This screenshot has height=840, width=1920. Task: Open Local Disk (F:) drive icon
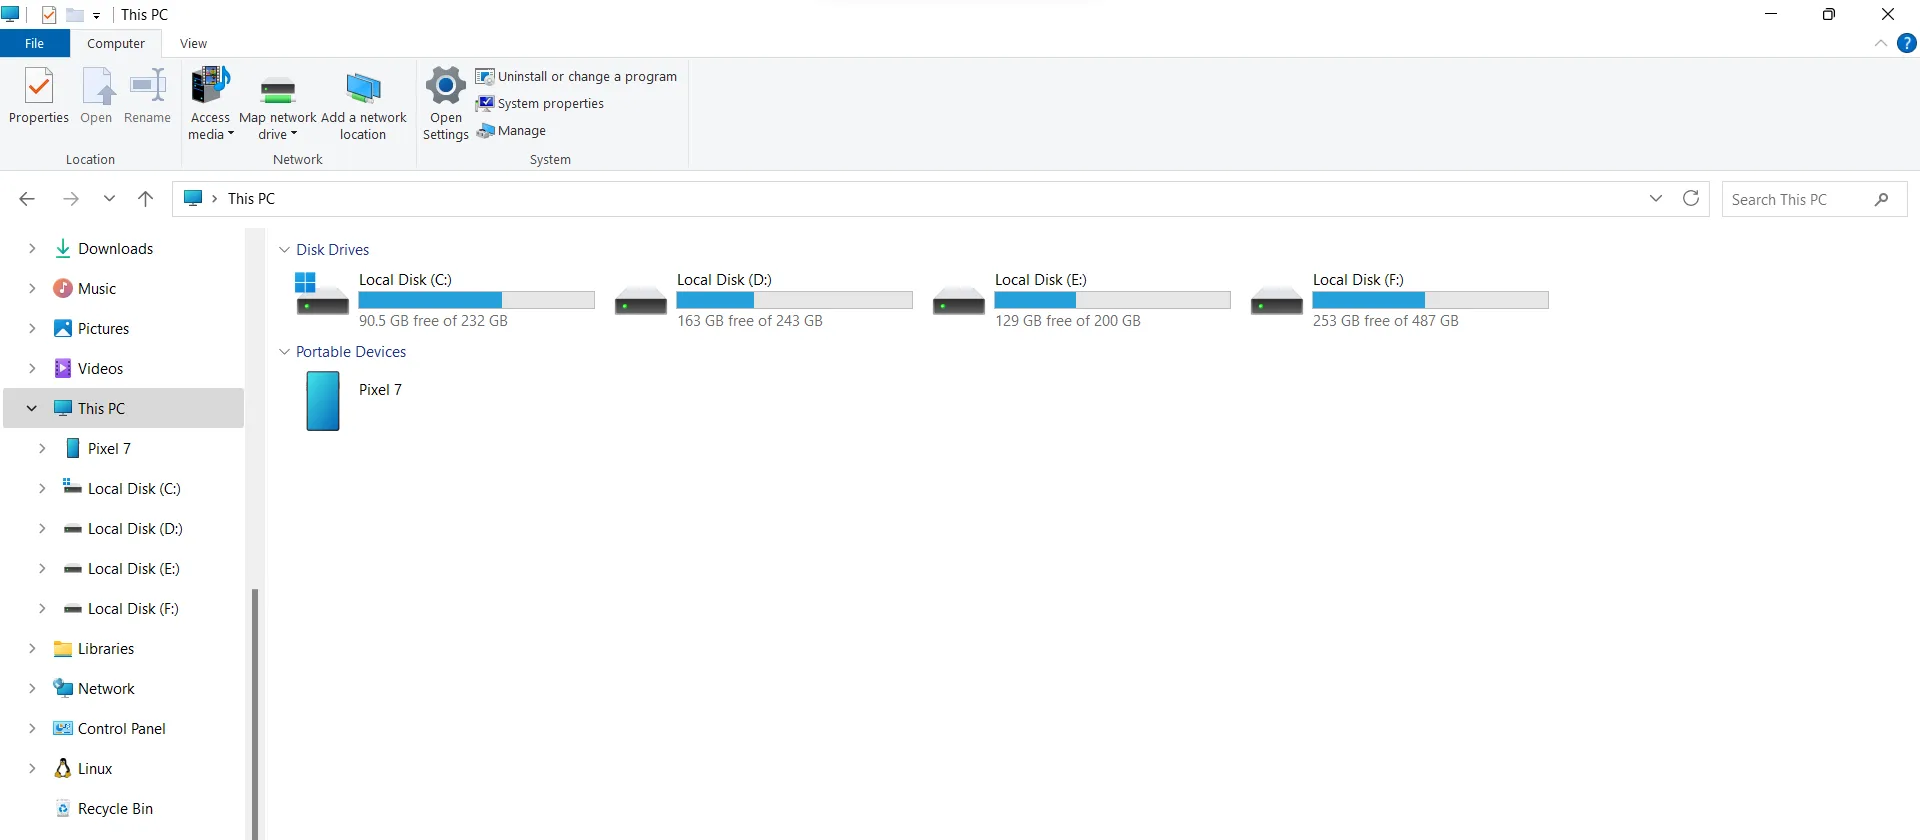point(1276,299)
